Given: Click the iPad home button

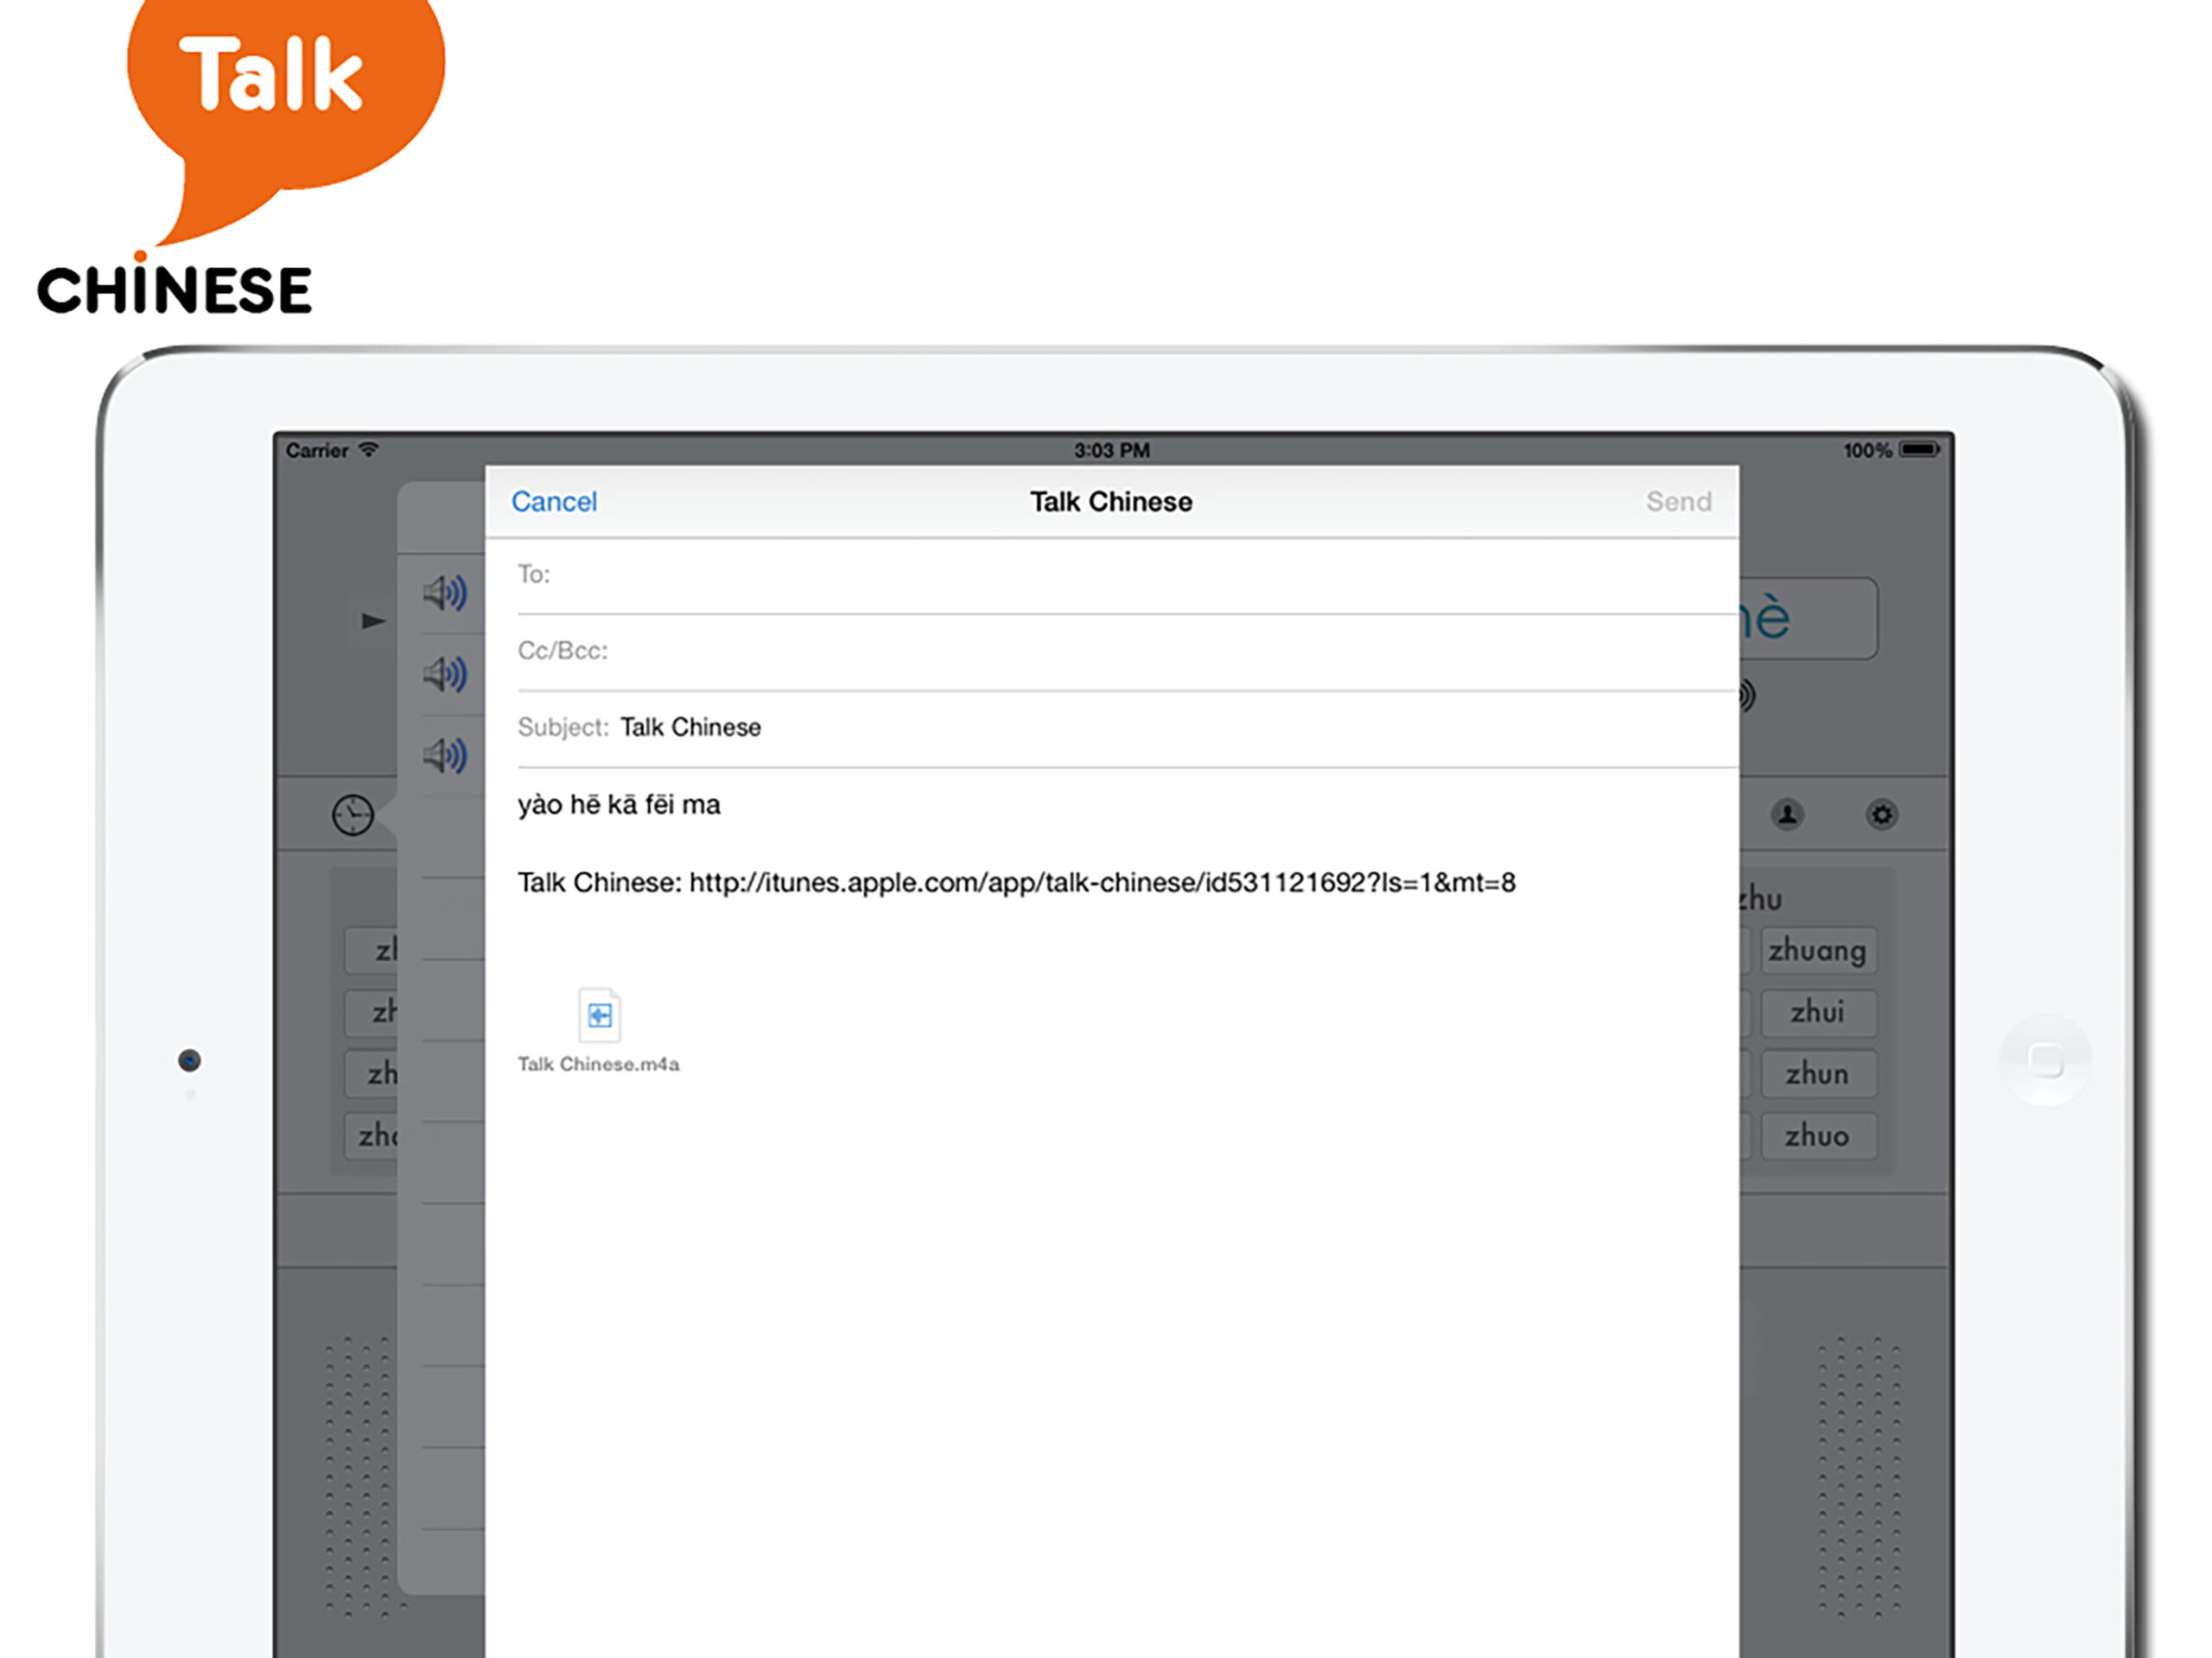Looking at the screenshot, I should pyautogui.click(x=2045, y=1060).
